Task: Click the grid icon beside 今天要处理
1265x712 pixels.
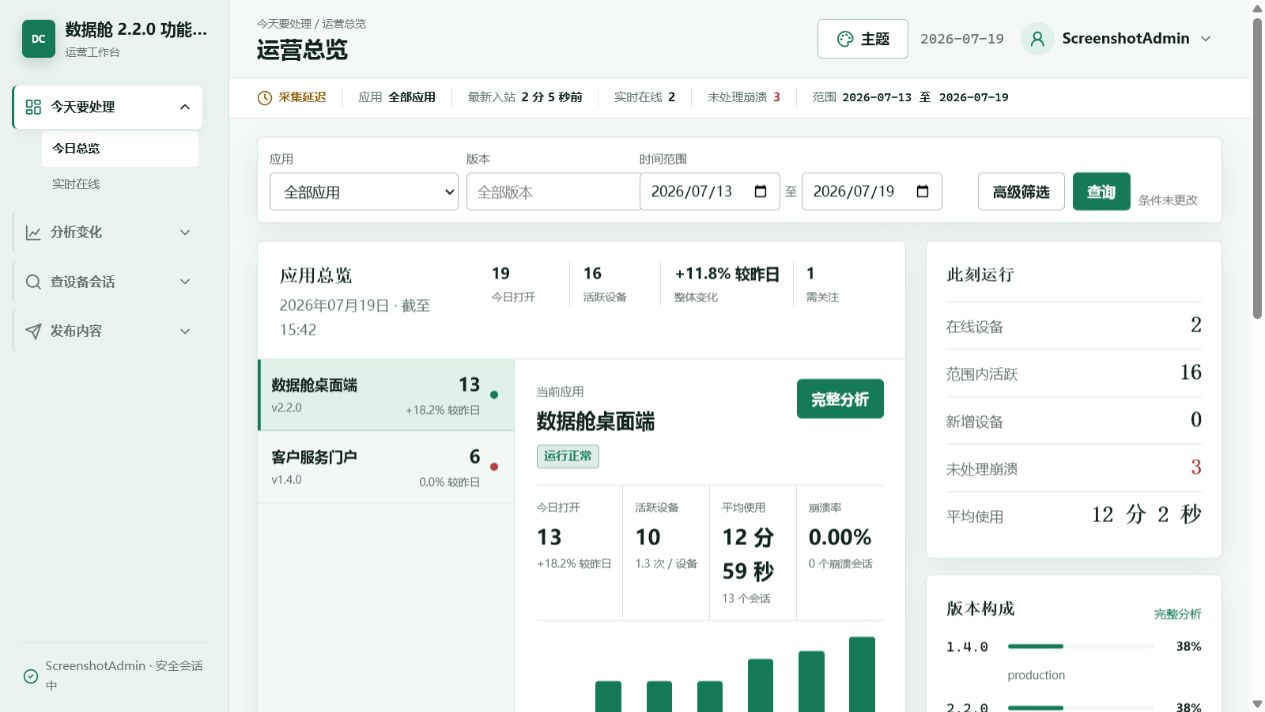Action: coord(33,107)
